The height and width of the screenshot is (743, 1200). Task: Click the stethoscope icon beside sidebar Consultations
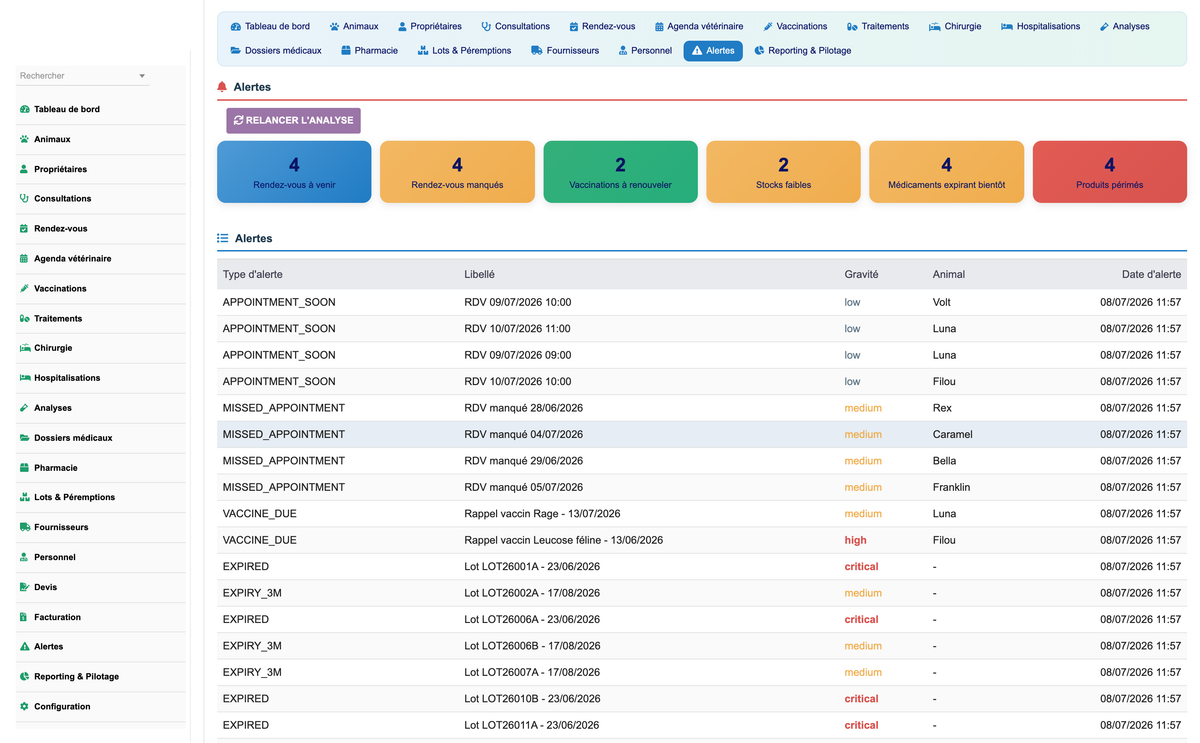(24, 198)
